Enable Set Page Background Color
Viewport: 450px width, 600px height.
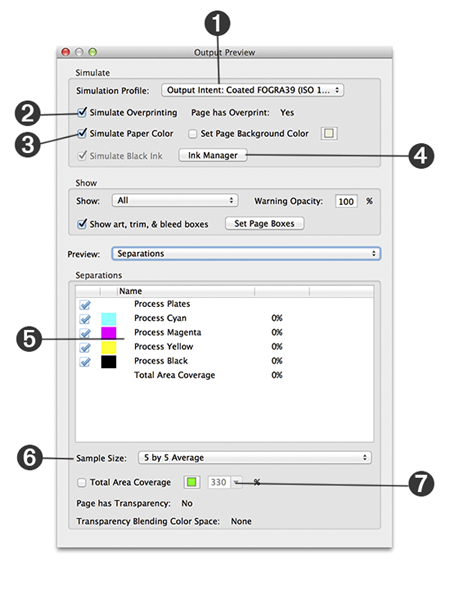[x=192, y=134]
